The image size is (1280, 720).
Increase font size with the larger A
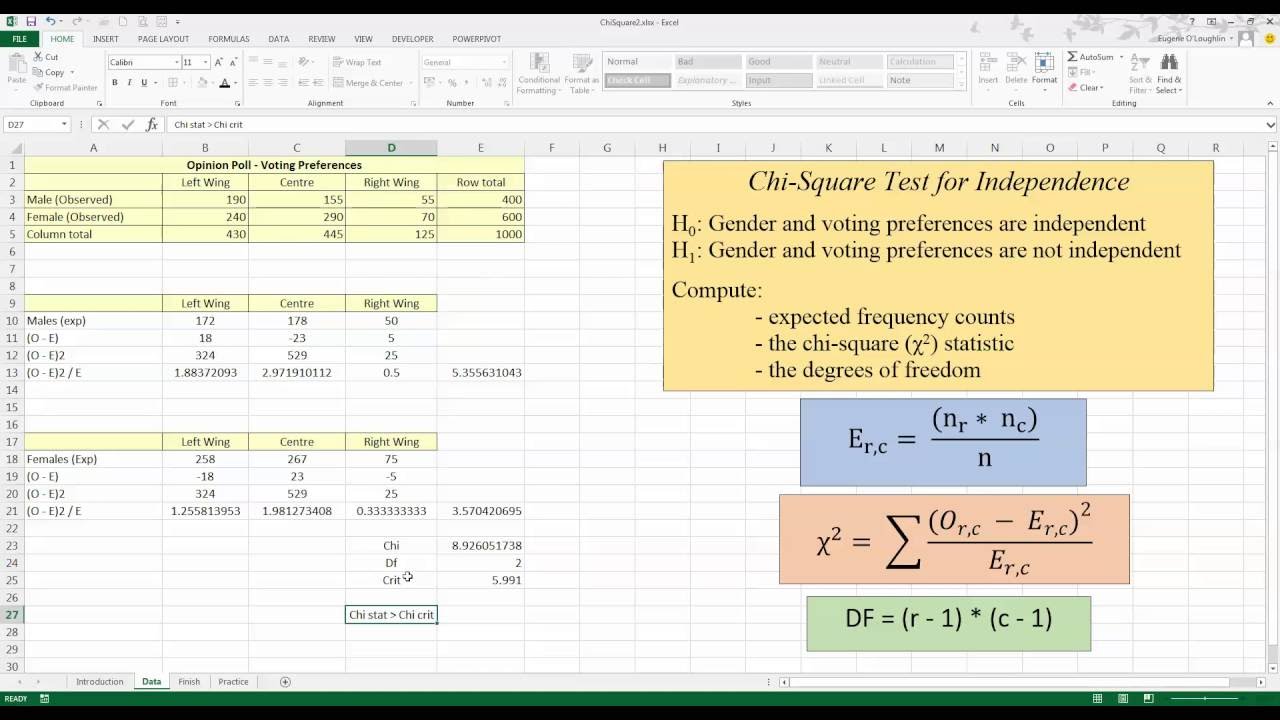pyautogui.click(x=219, y=62)
